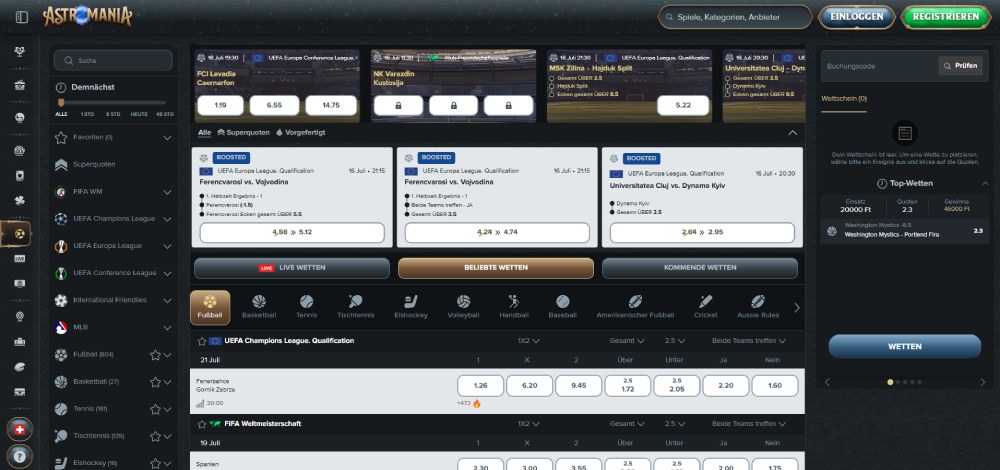Open the KOMMENDE WETTEN tab
The height and width of the screenshot is (470, 1000).
tap(700, 268)
